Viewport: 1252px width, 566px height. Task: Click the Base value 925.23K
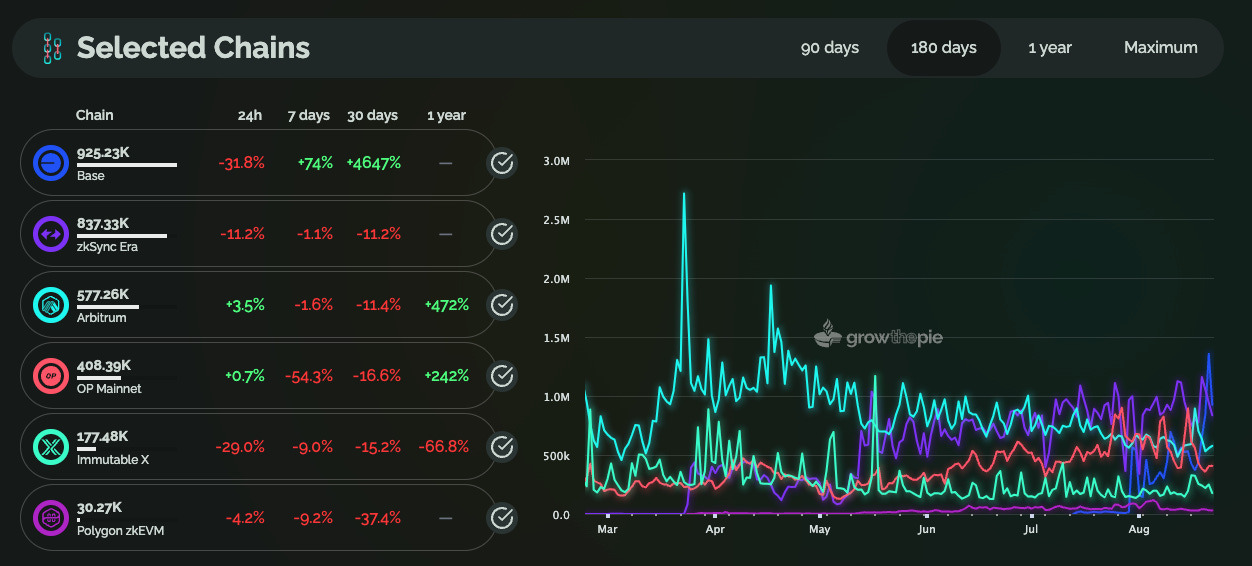tap(103, 153)
